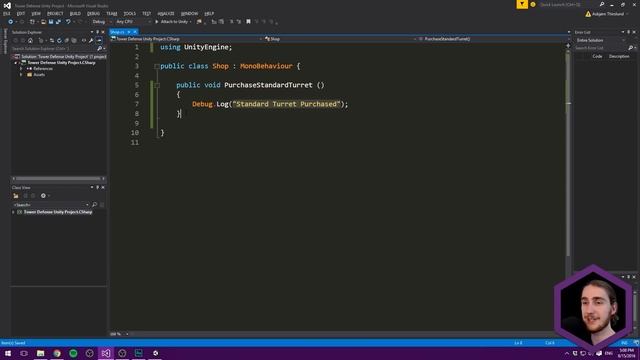Open the Entire Solution filter dropdown
Viewport: 640px width, 360px height.
tap(600, 40)
